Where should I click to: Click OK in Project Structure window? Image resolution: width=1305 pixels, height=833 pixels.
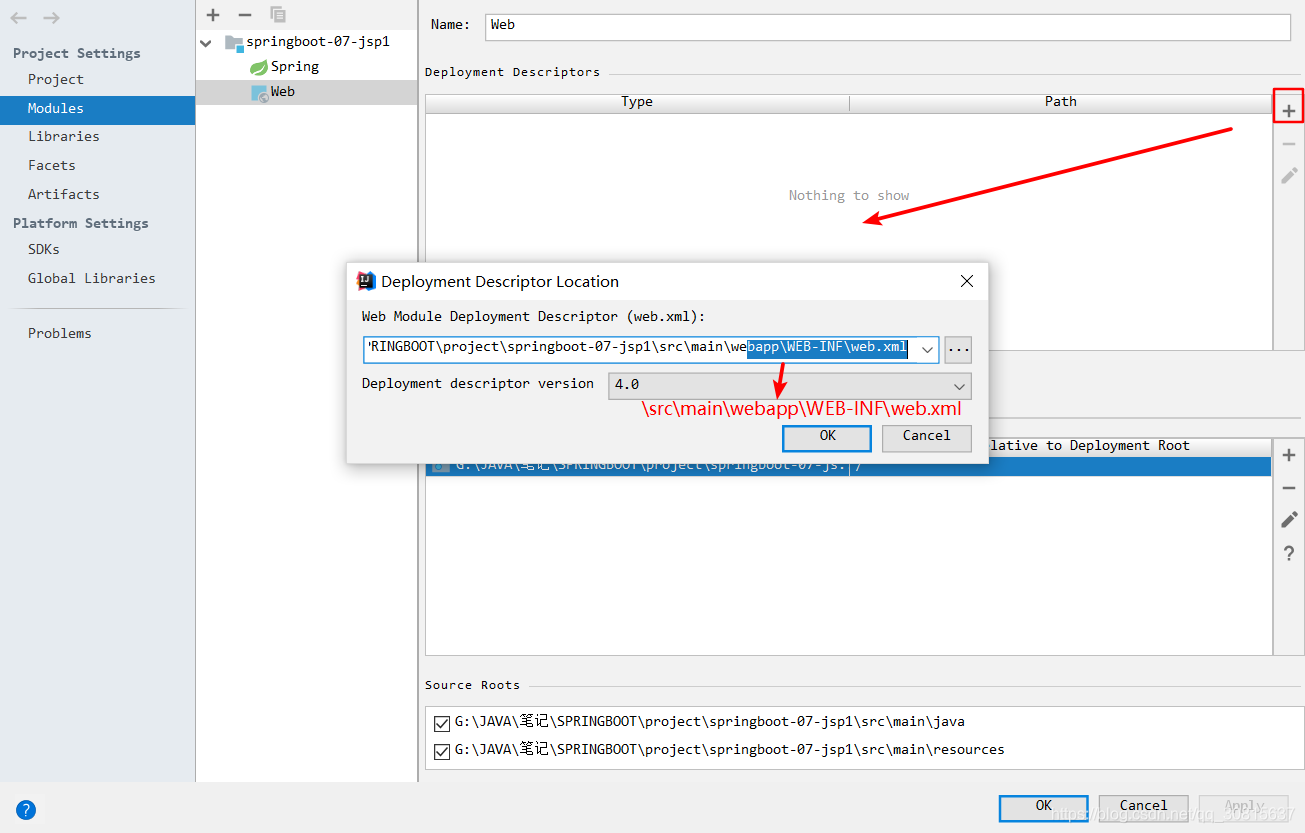[1043, 808]
